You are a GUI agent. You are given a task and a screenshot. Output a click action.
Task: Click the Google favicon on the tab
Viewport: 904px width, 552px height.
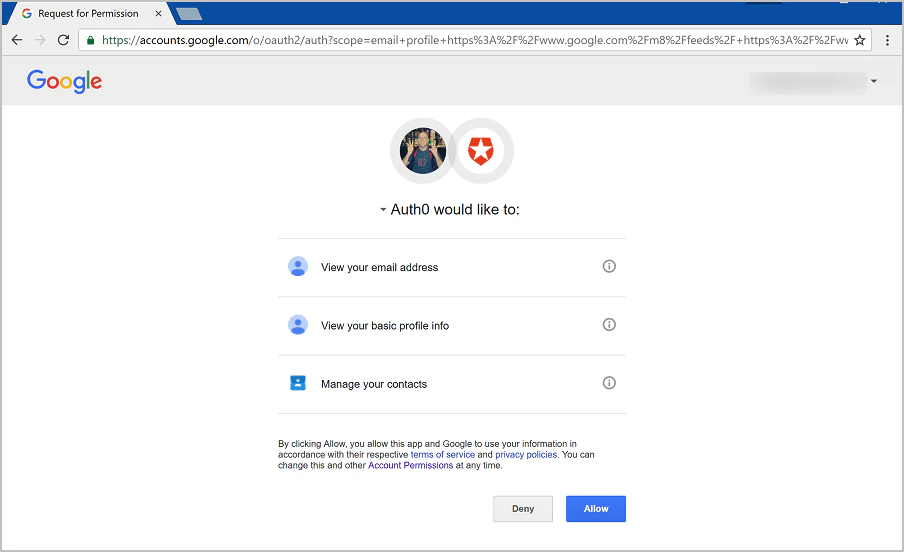point(27,13)
